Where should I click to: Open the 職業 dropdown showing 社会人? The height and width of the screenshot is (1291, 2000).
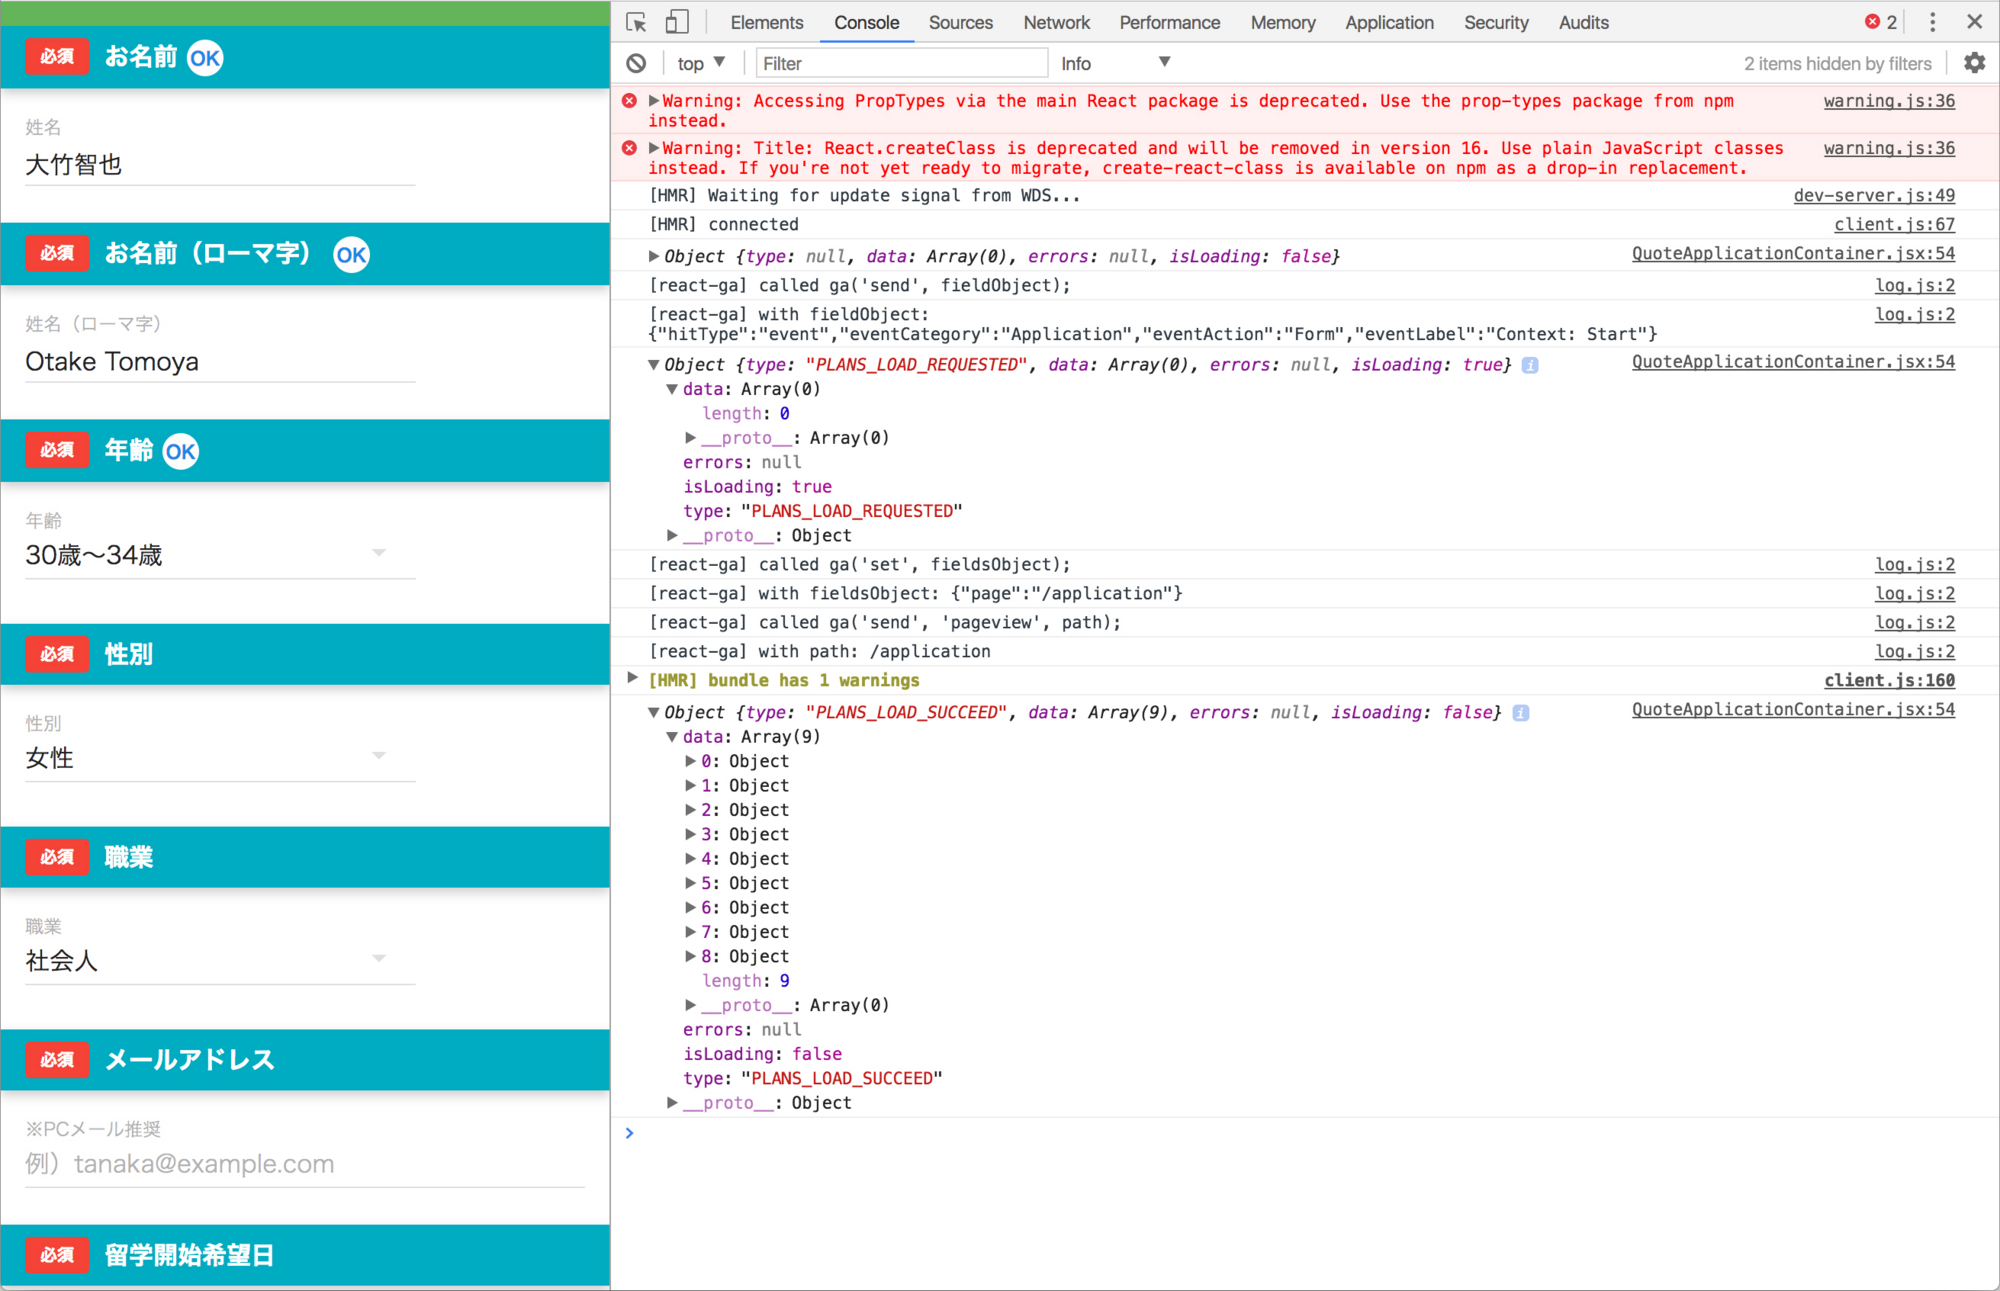[220, 961]
